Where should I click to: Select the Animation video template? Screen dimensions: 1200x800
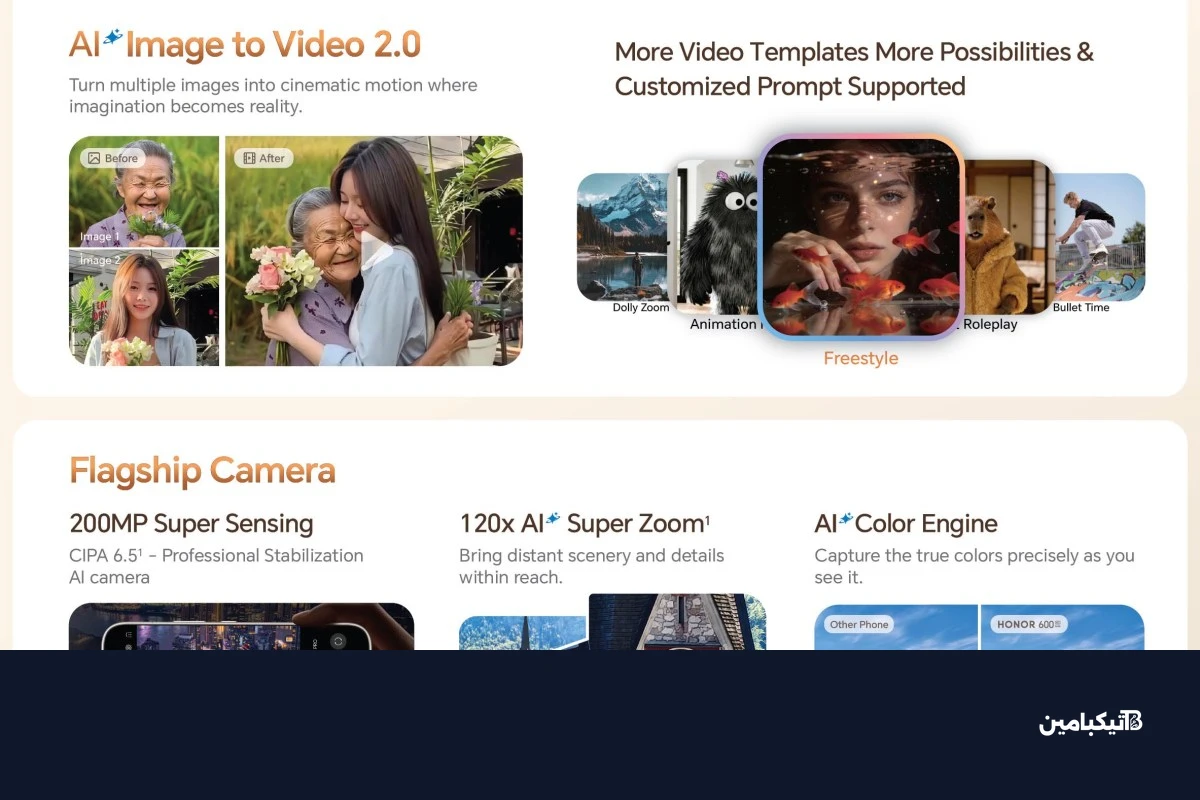[718, 240]
